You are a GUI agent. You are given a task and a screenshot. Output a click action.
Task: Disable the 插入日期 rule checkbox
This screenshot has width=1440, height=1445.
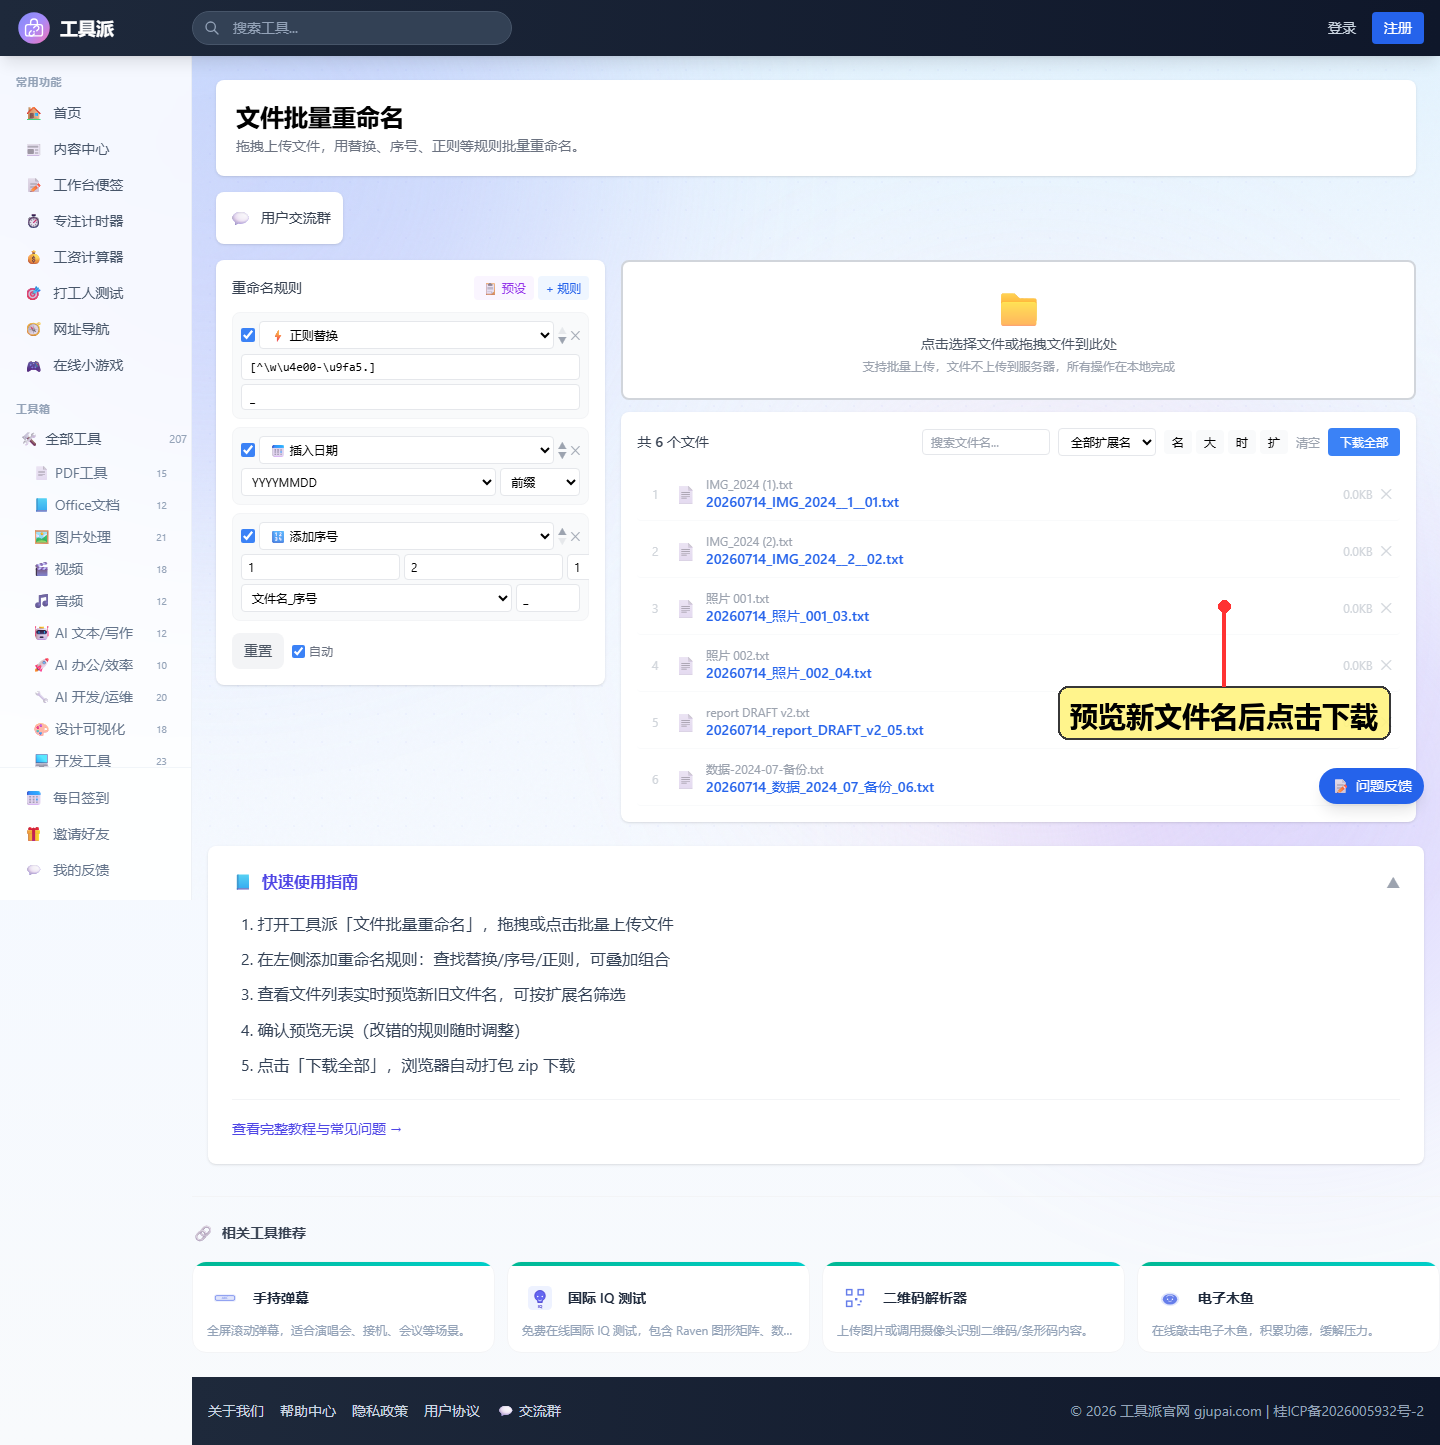pyautogui.click(x=248, y=450)
